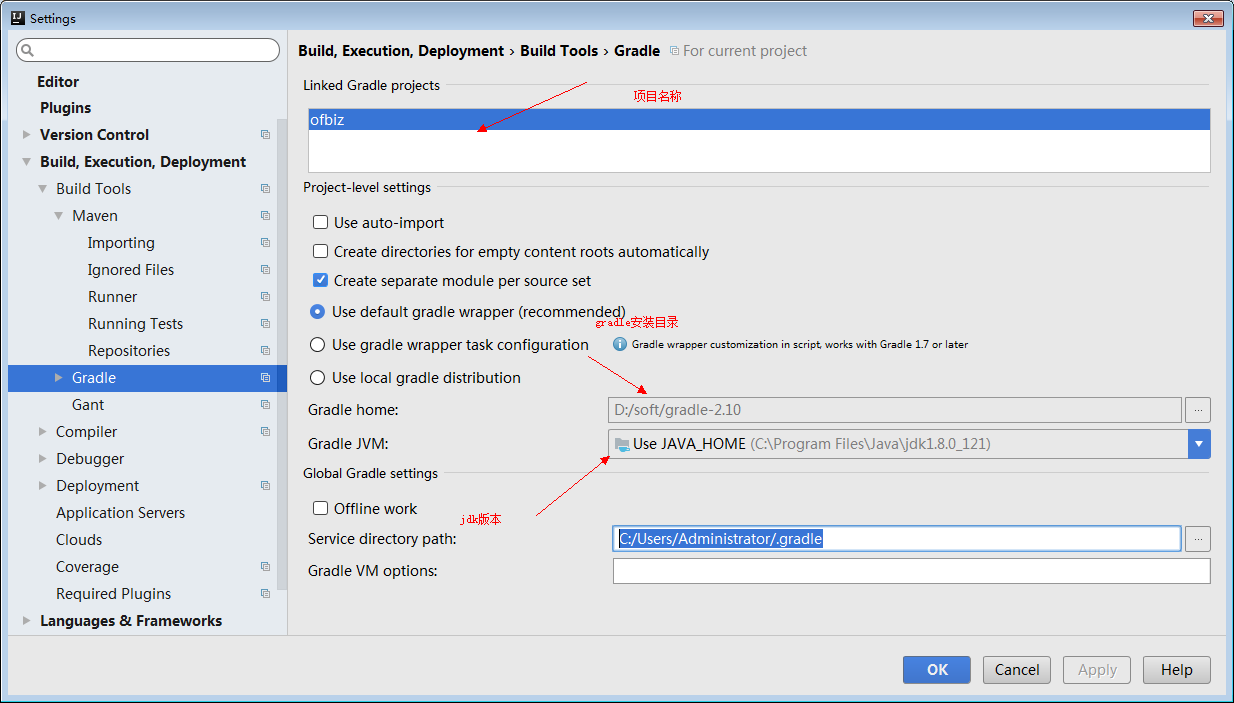Viewport: 1234px width, 703px height.
Task: Click the per-project icon beside Maven
Action: [x=265, y=216]
